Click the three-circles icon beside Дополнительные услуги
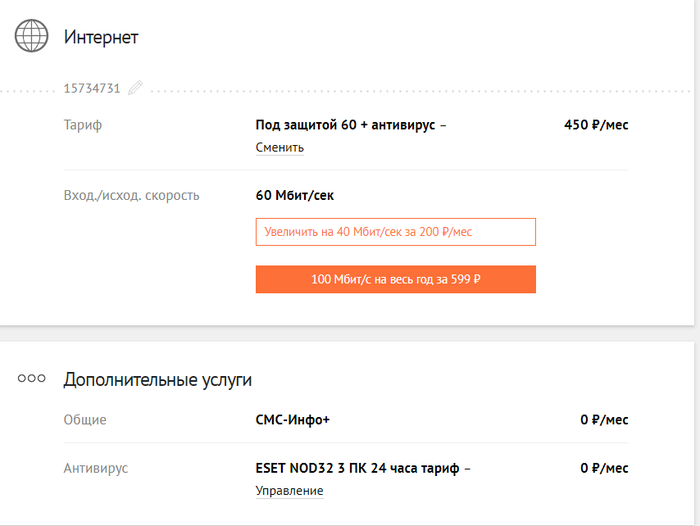The image size is (700, 526). (x=32, y=379)
